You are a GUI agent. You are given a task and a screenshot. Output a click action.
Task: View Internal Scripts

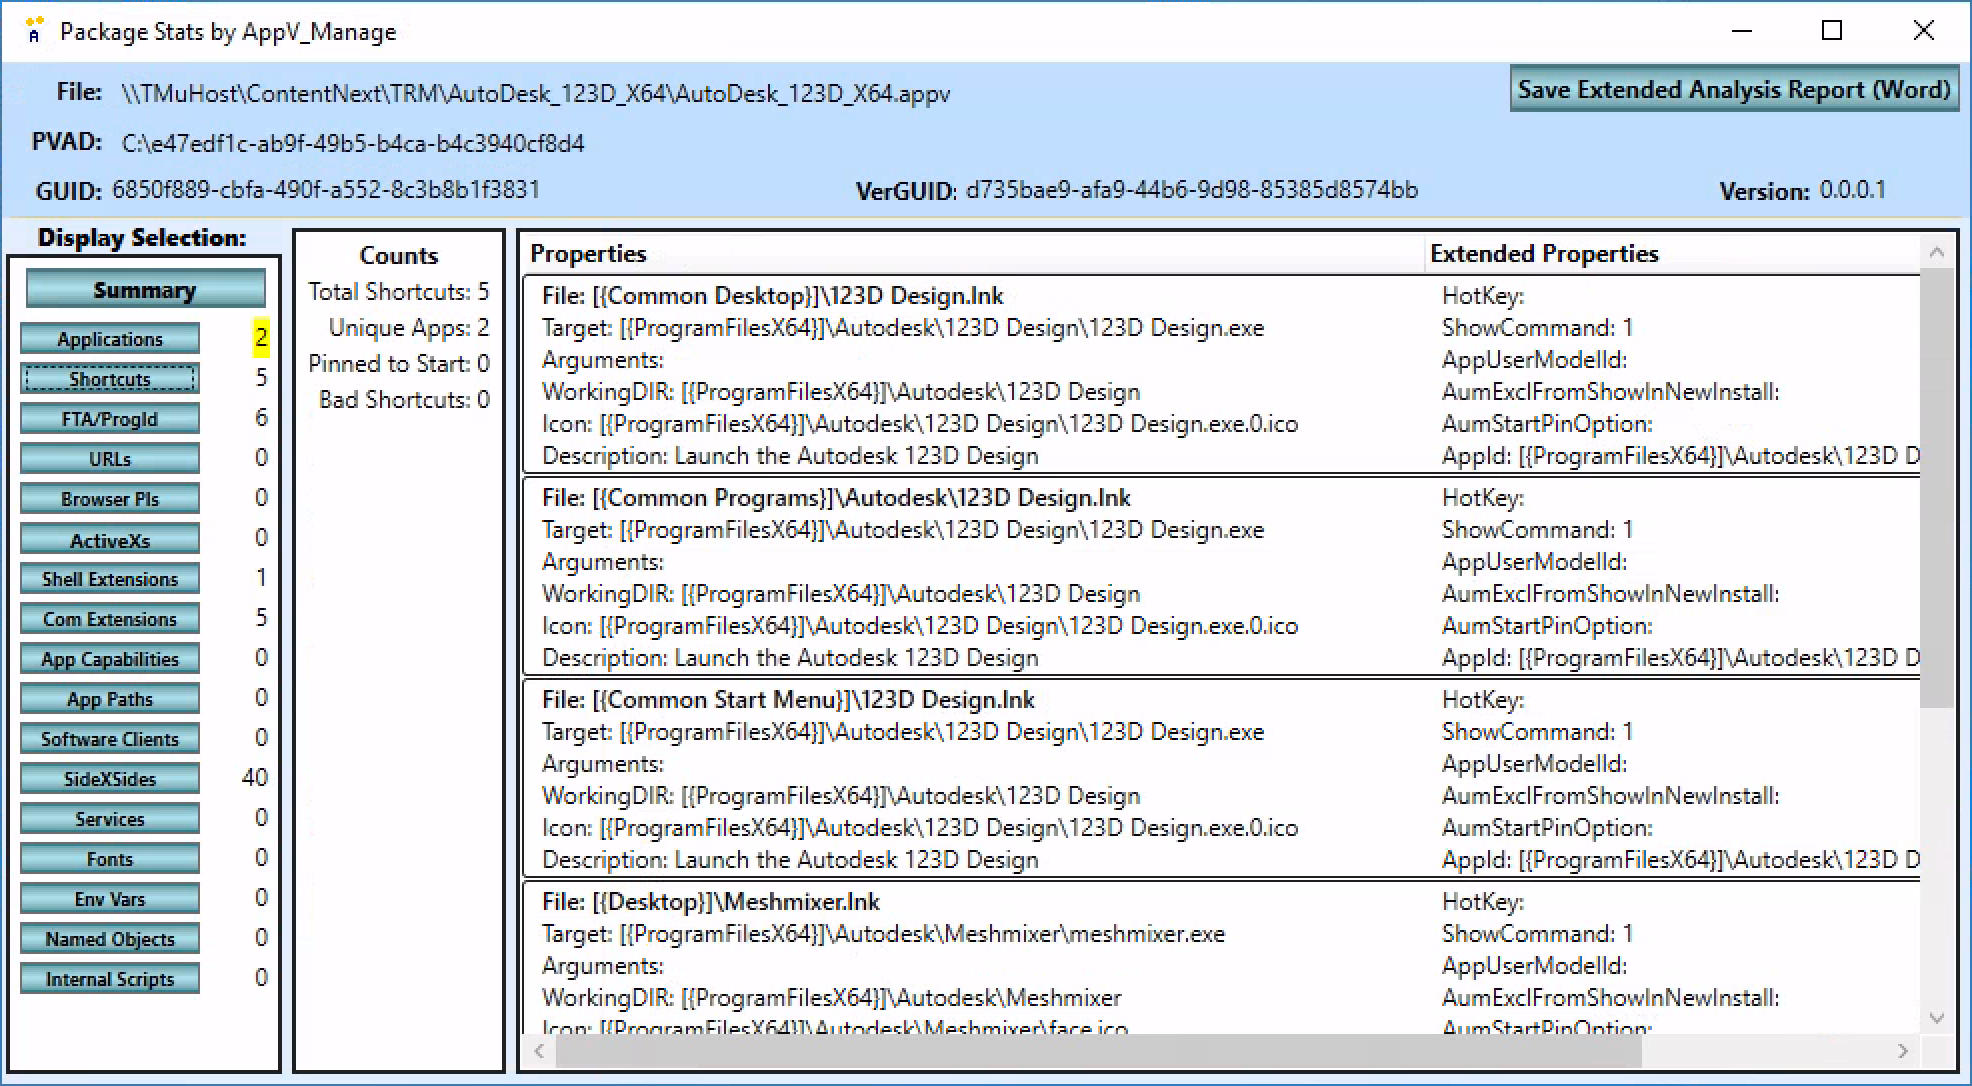110,979
